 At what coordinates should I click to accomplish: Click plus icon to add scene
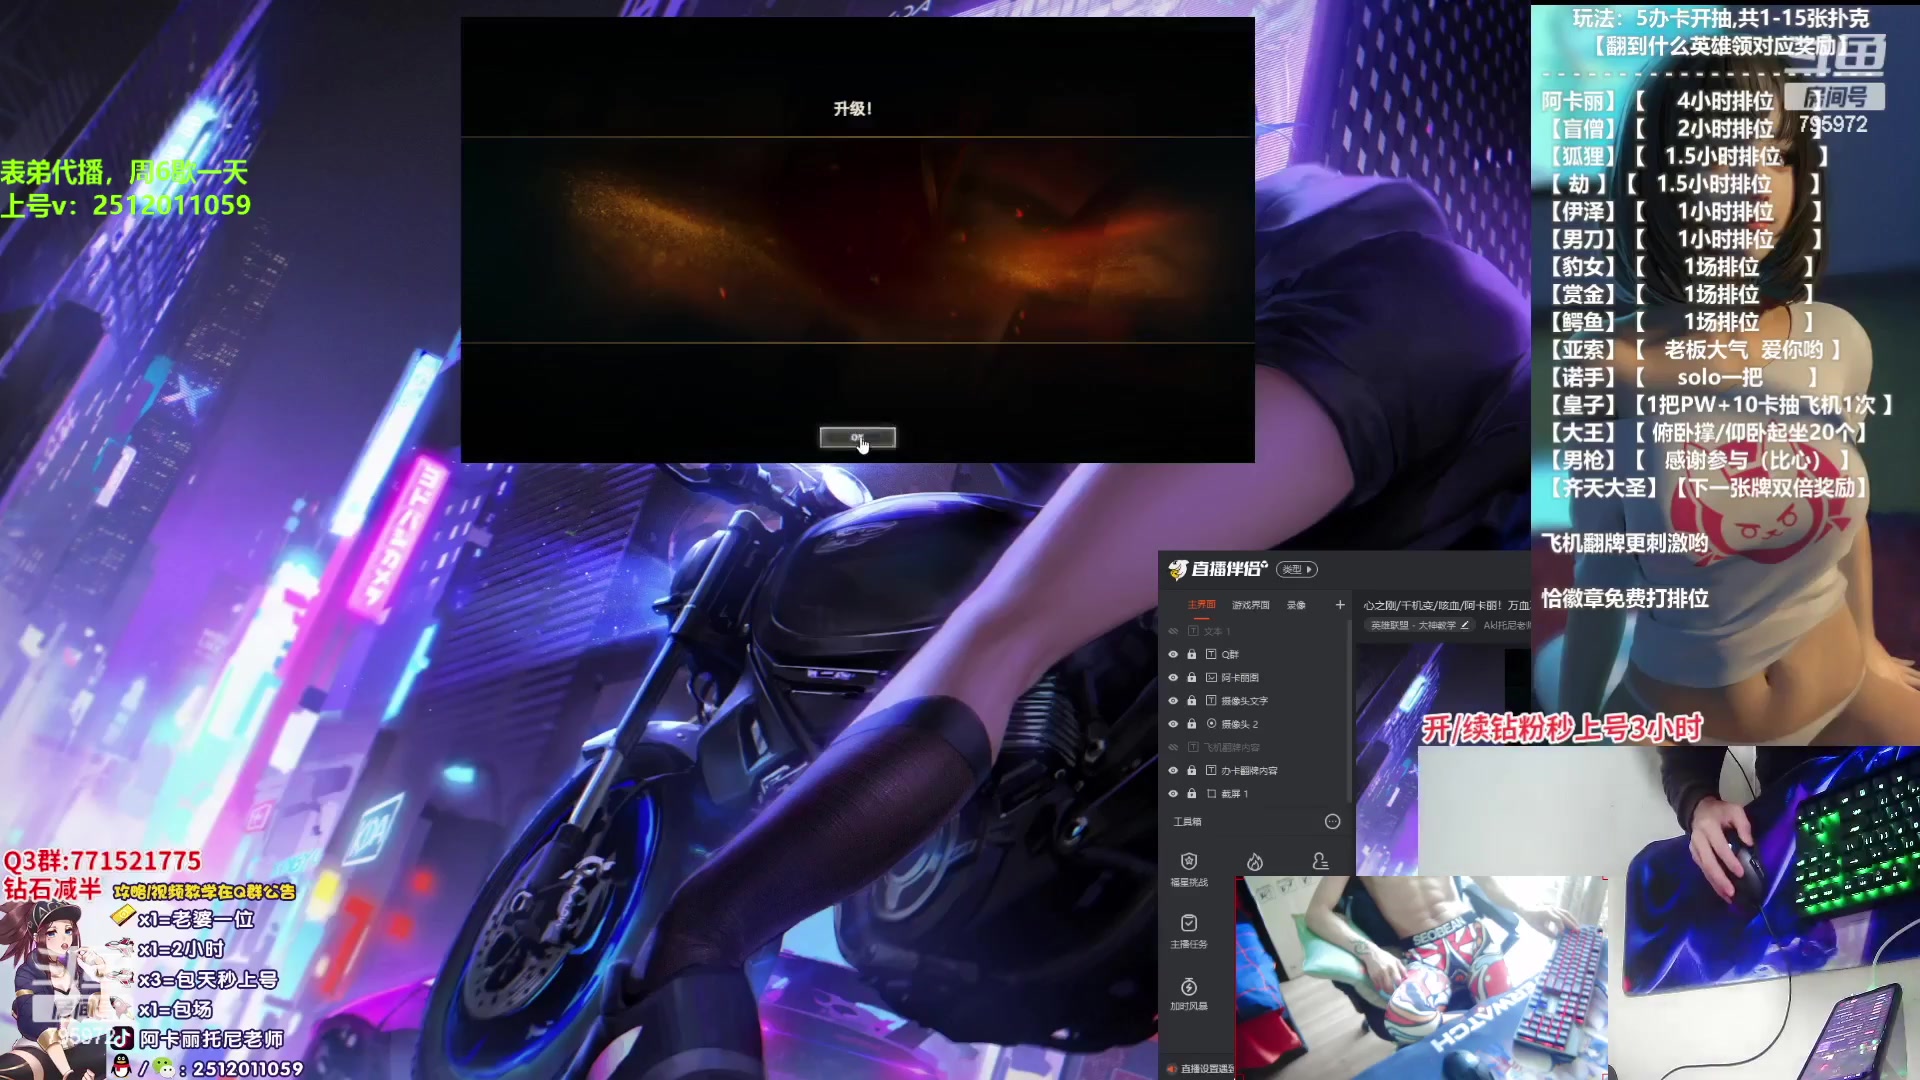point(1340,605)
